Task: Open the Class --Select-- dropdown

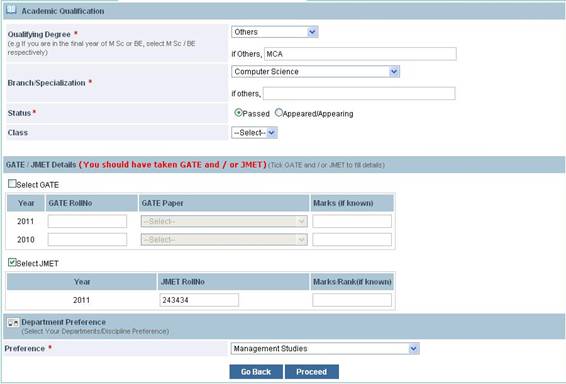Action: coord(254,133)
